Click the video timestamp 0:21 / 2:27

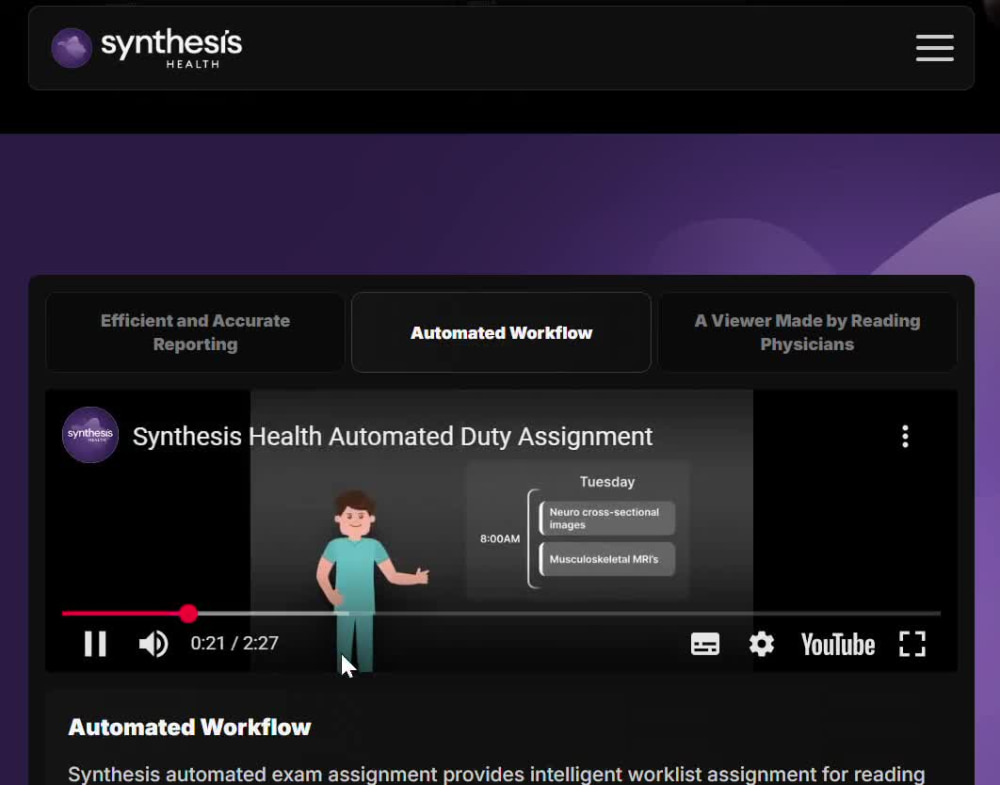tap(234, 643)
